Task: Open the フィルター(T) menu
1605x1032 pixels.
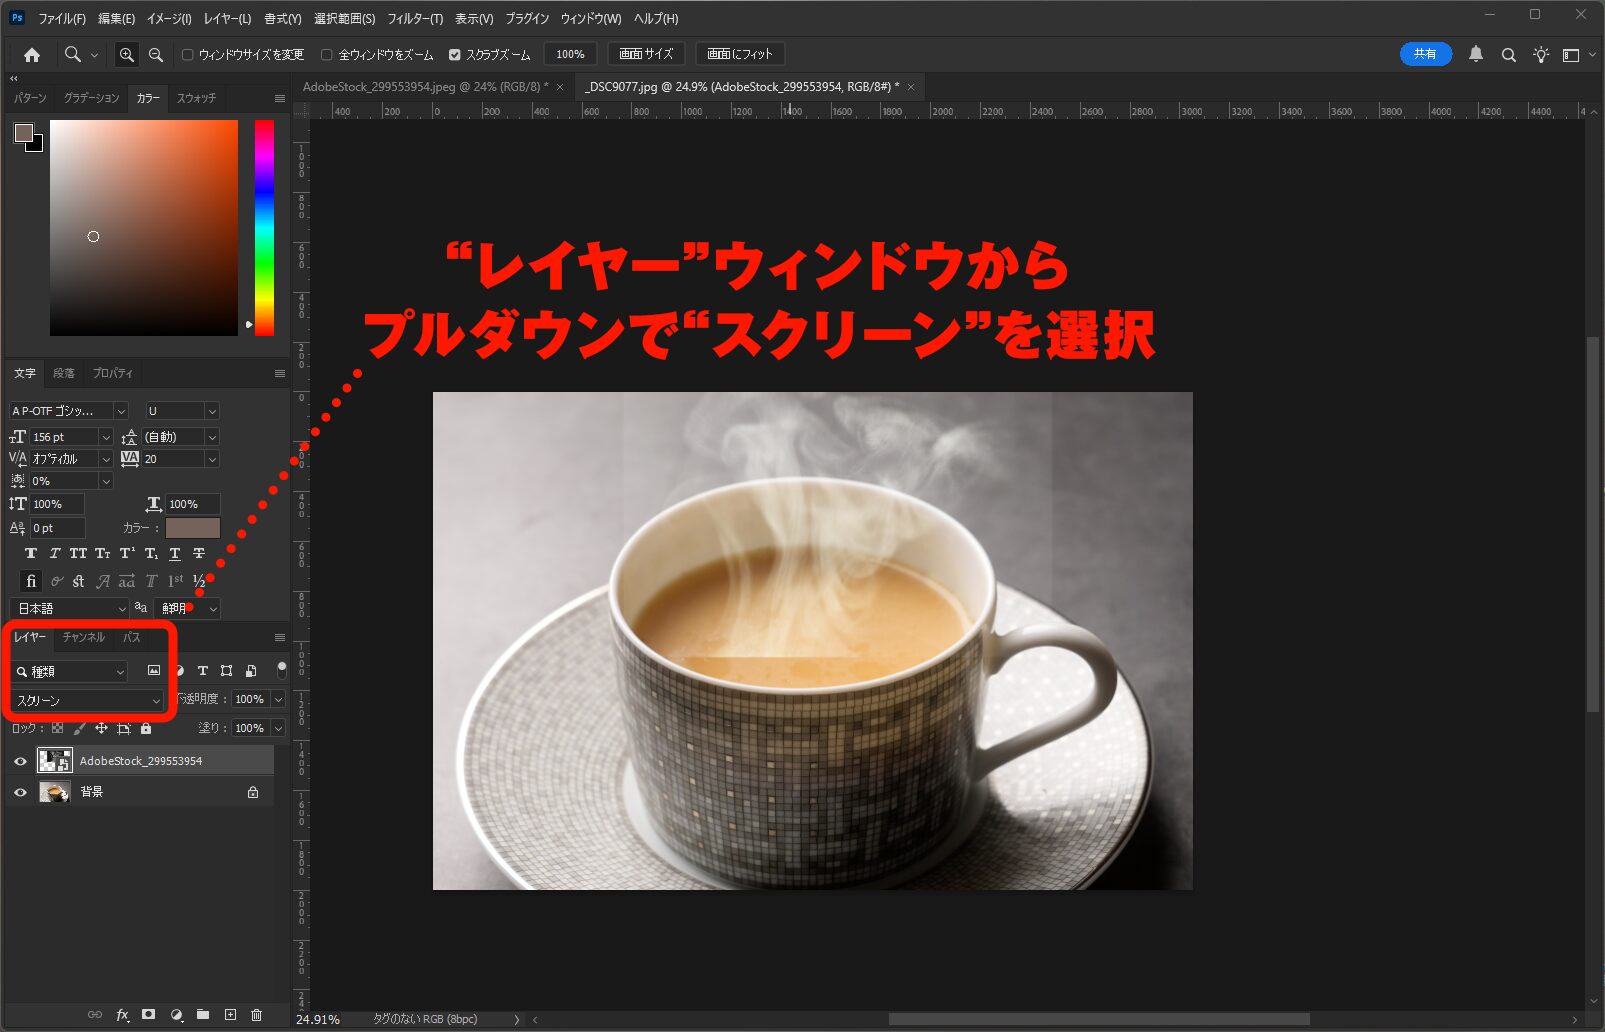Action: (x=415, y=18)
